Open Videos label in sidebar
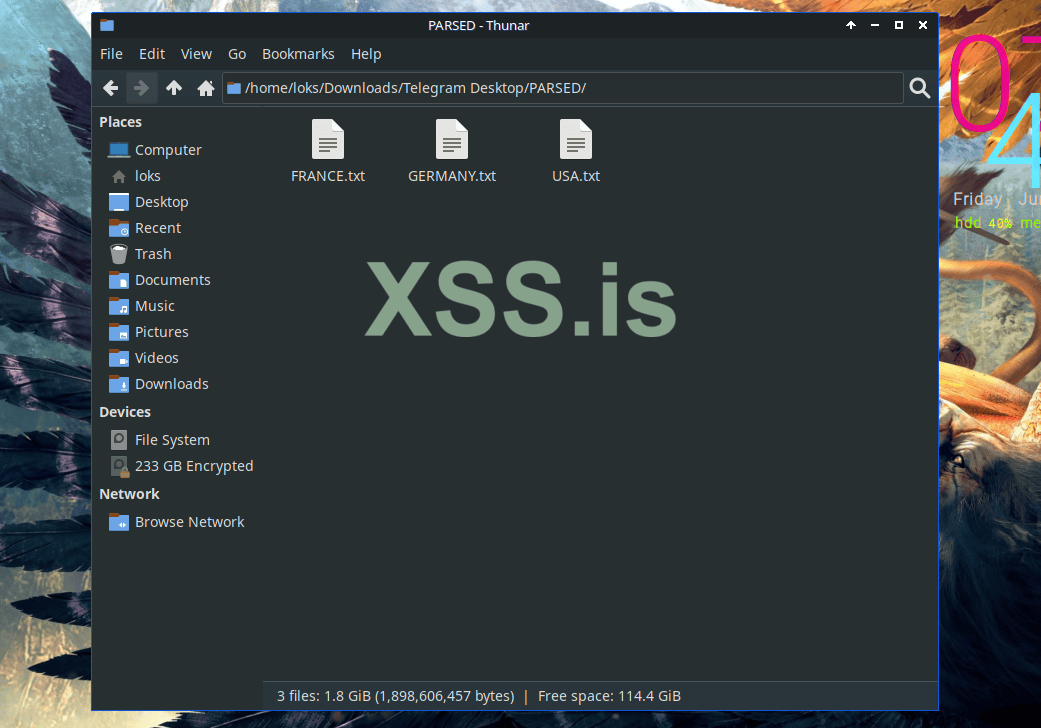Image resolution: width=1041 pixels, height=728 pixels. pos(157,358)
